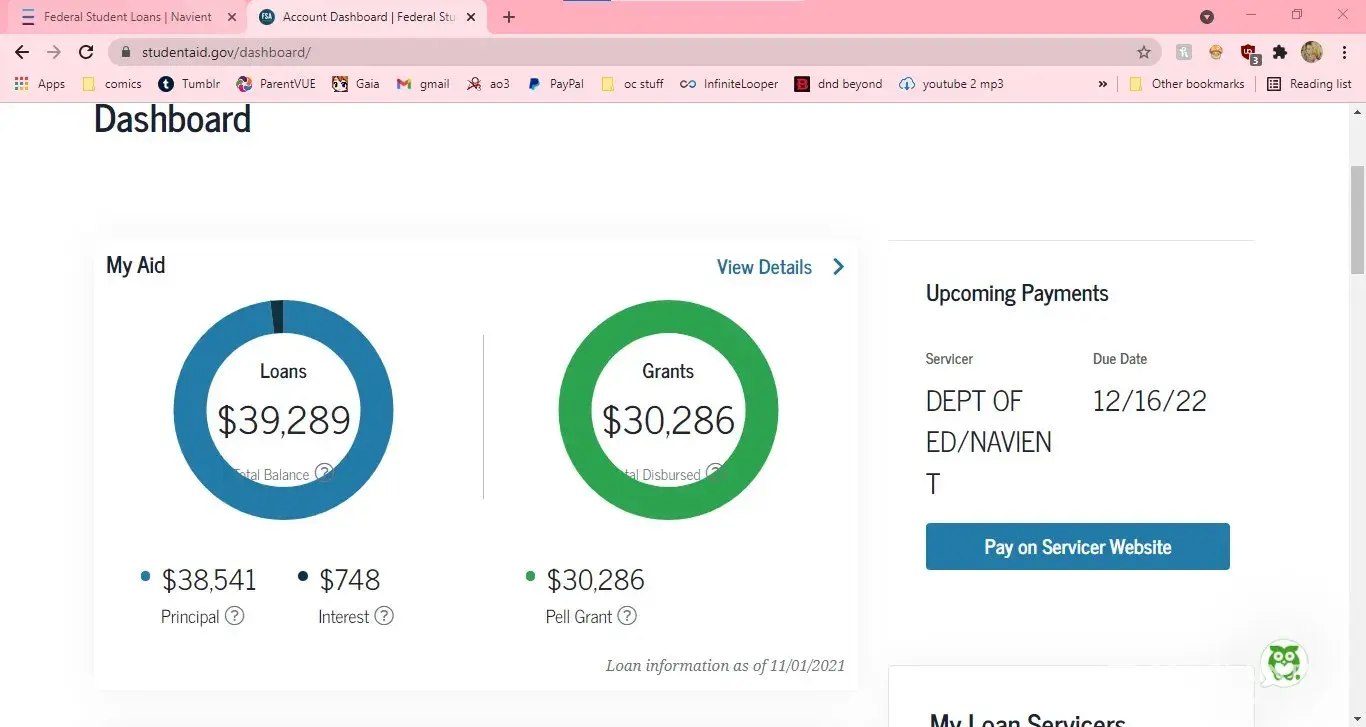The height and width of the screenshot is (727, 1366).
Task: Open the comics bookmark folder
Action: (112, 84)
